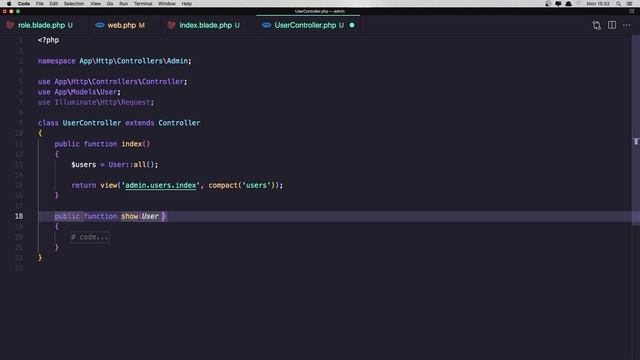This screenshot has height=360, width=640.
Task: Click the class UserController declaration
Action: (x=119, y=123)
